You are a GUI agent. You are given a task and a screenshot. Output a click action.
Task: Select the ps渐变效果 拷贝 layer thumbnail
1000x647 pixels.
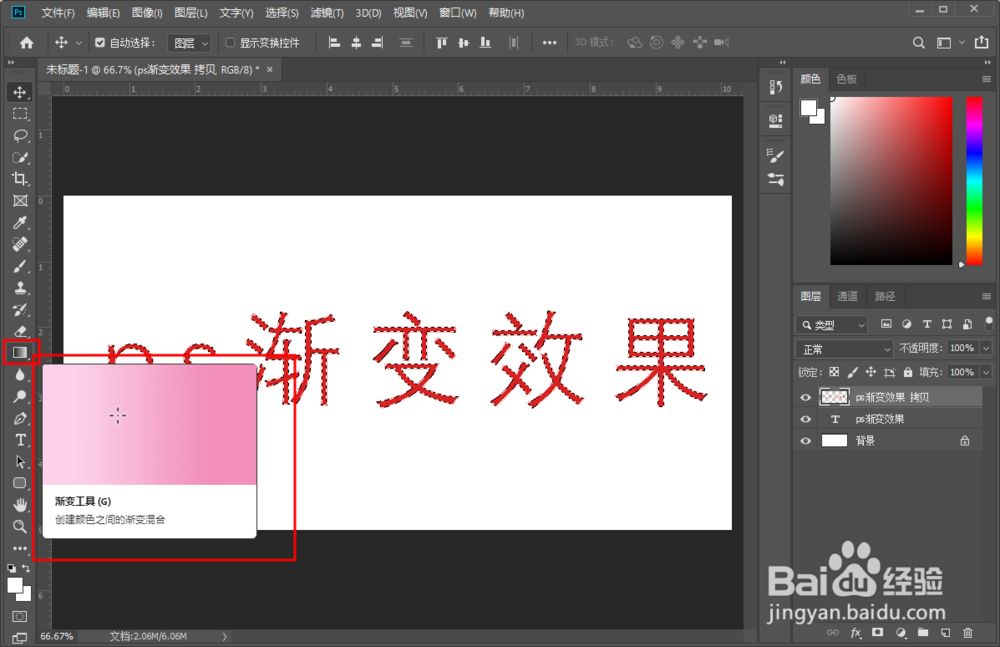click(x=835, y=397)
